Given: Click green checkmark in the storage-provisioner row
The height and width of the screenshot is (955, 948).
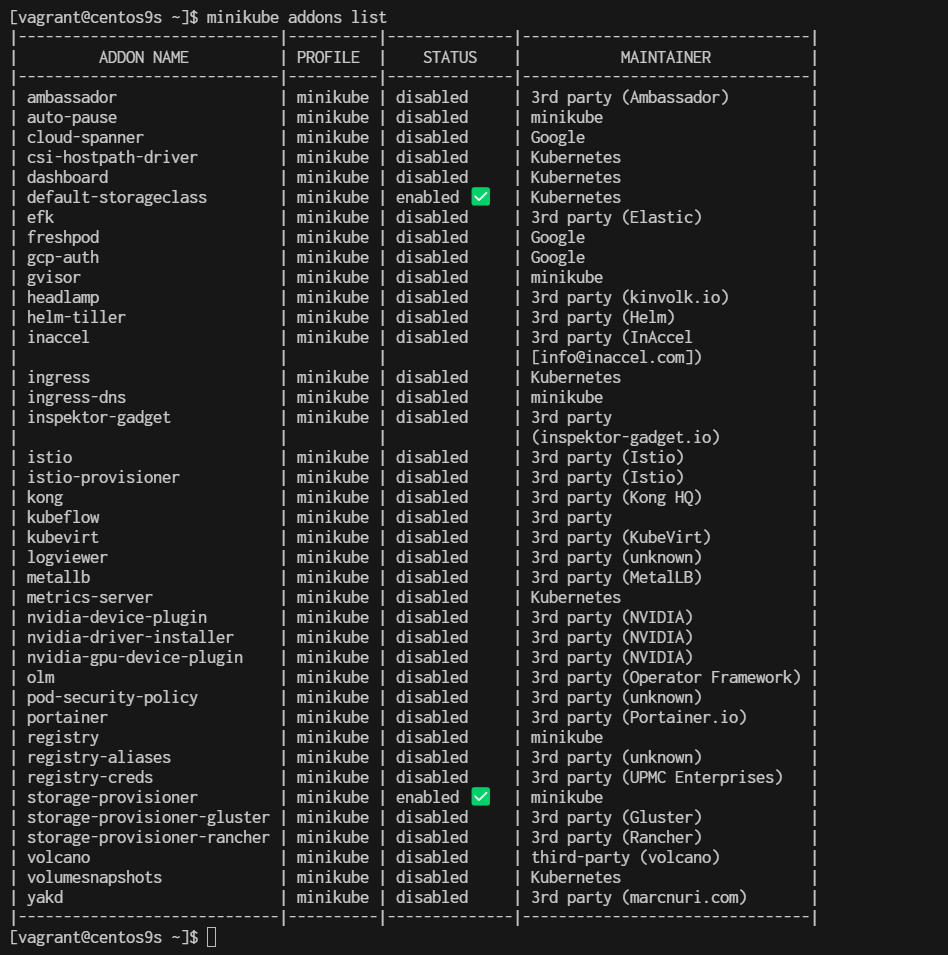Looking at the screenshot, I should [x=480, y=797].
